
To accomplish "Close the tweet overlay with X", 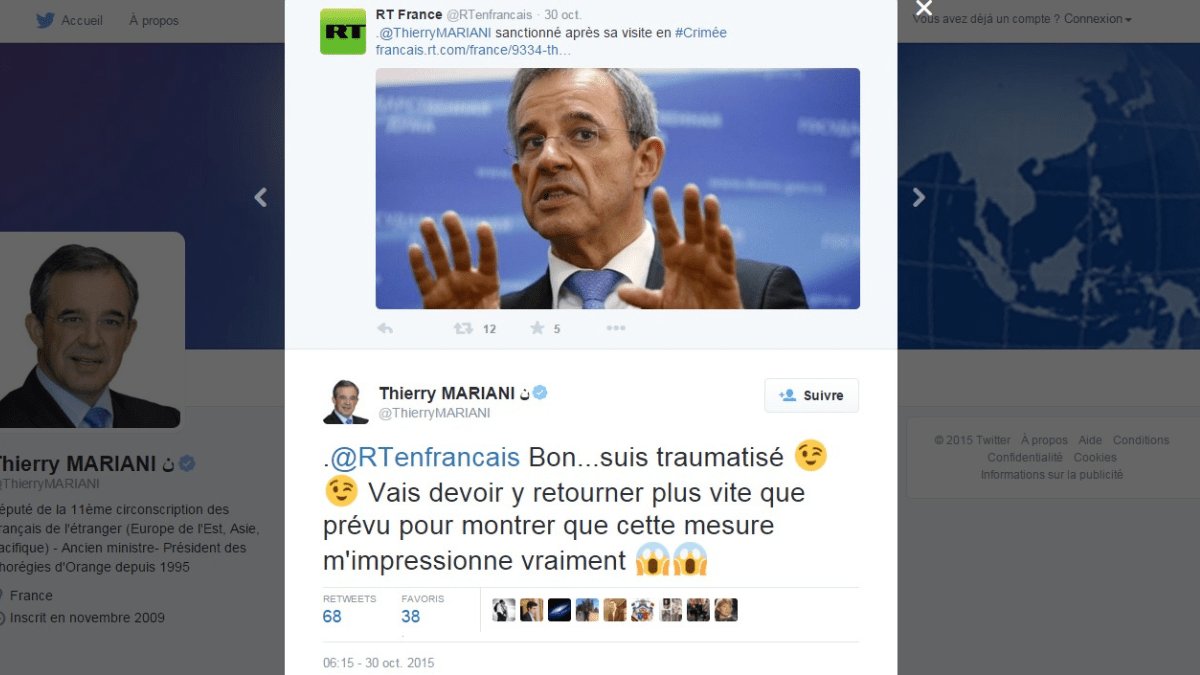I will point(924,9).
